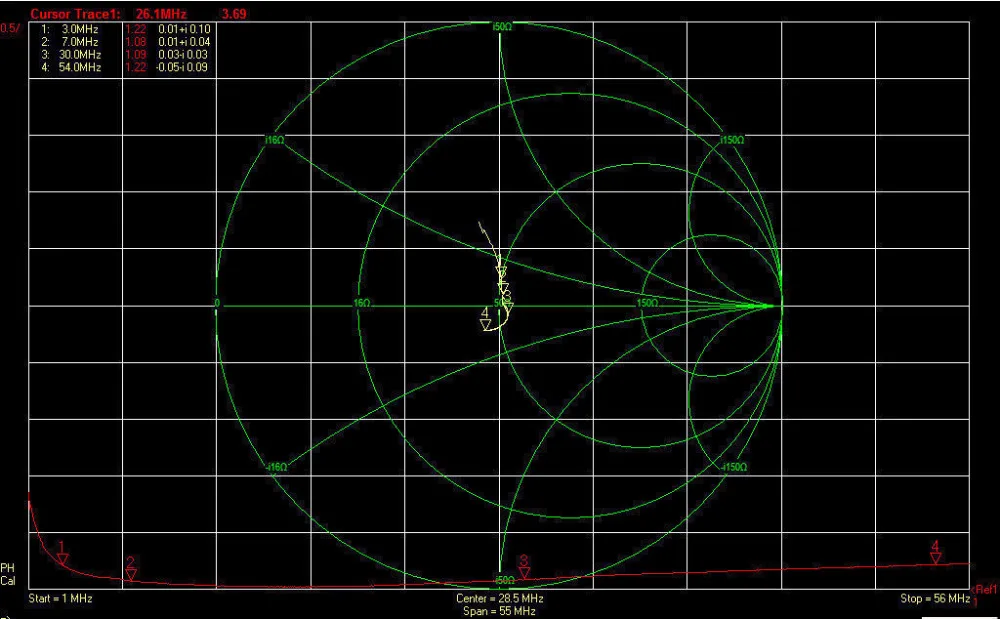Click the "0.5/" scale-per-division label
1000x619 pixels.
click(x=10, y=28)
